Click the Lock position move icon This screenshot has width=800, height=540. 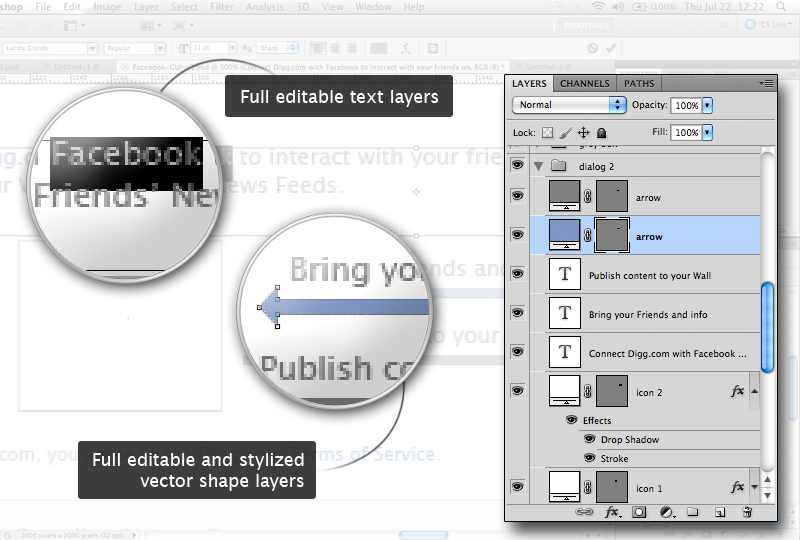[583, 133]
